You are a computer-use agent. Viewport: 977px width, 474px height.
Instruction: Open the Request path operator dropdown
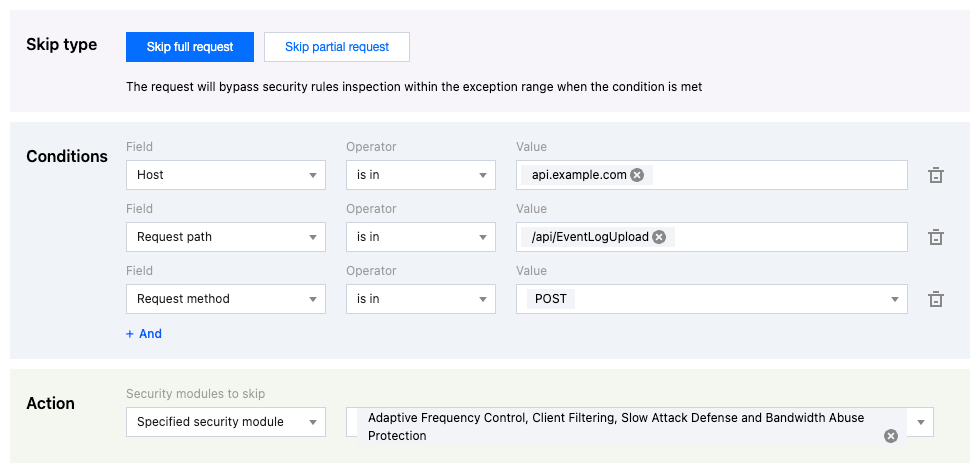click(x=420, y=237)
